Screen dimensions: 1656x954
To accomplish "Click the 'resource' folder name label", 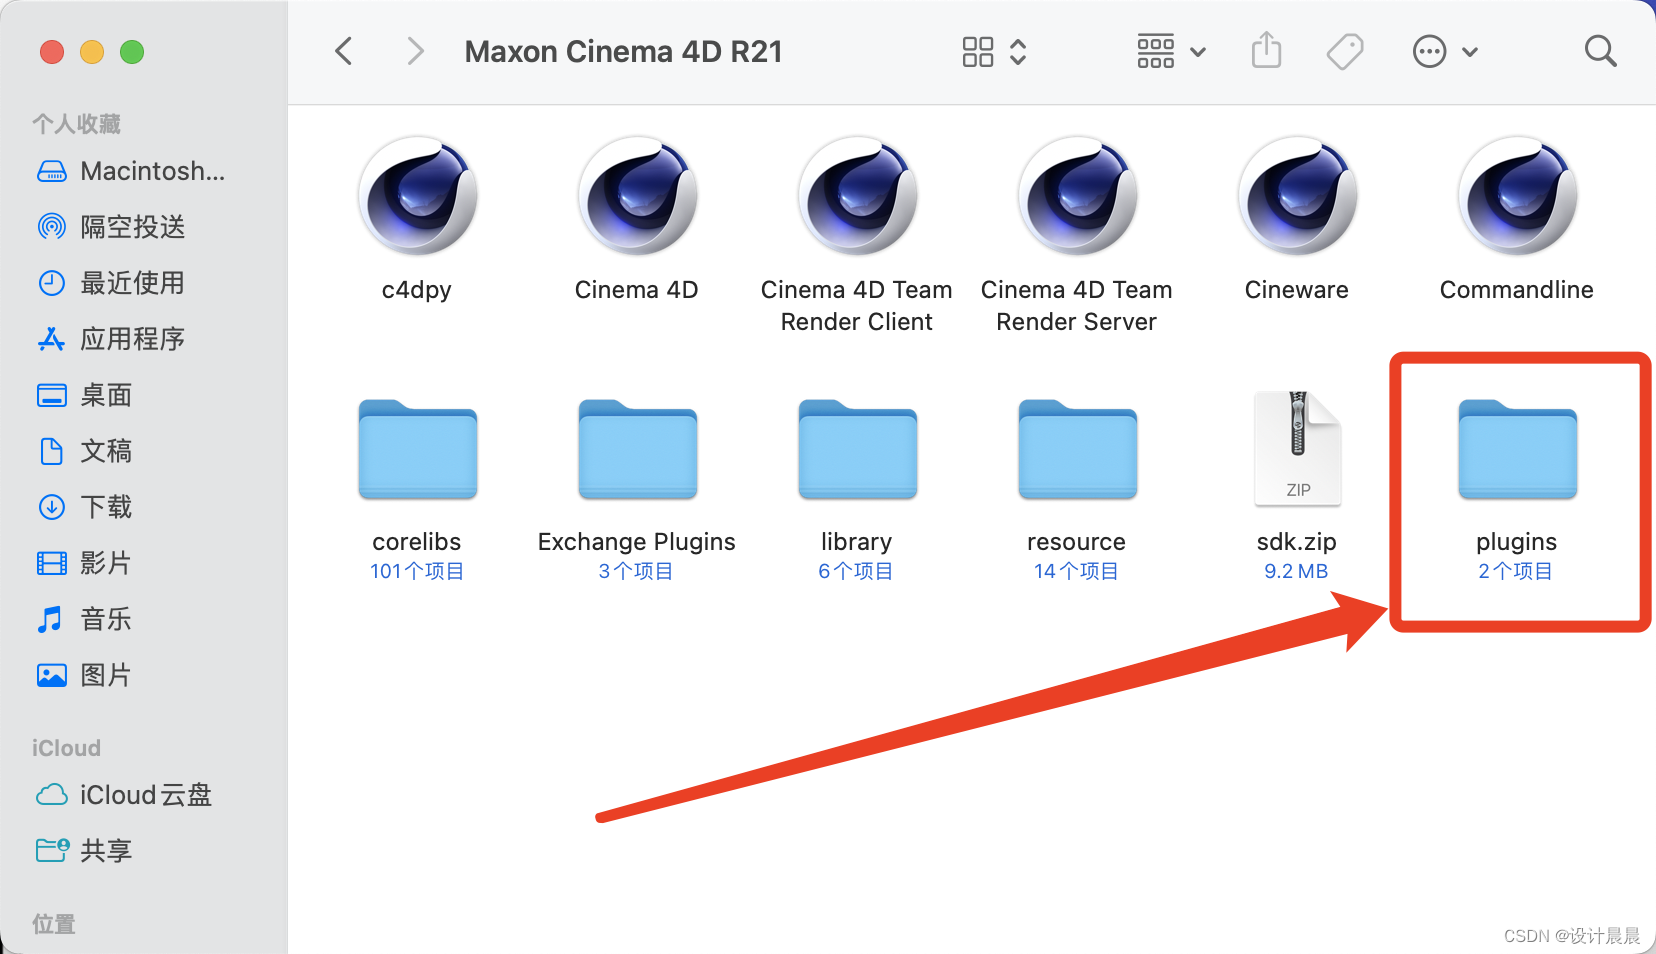I will [1077, 542].
